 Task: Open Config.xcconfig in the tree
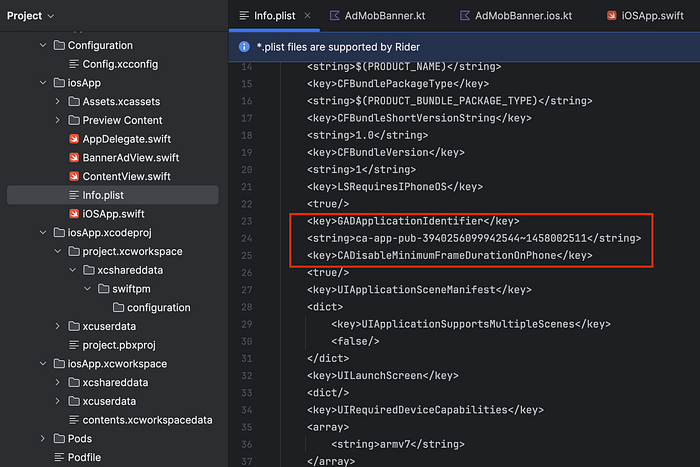coord(120,64)
